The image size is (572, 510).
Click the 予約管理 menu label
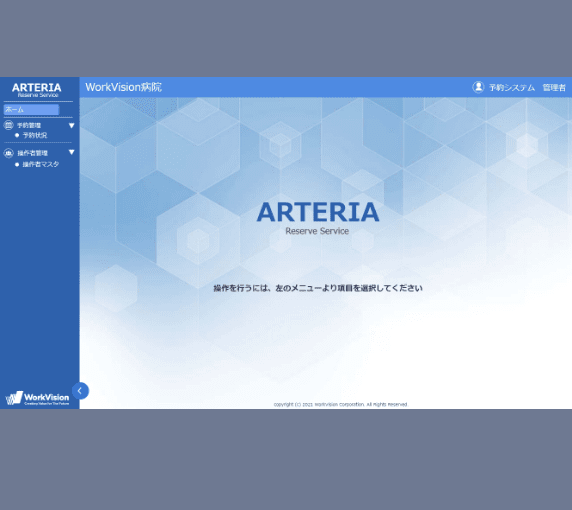[x=29, y=125]
